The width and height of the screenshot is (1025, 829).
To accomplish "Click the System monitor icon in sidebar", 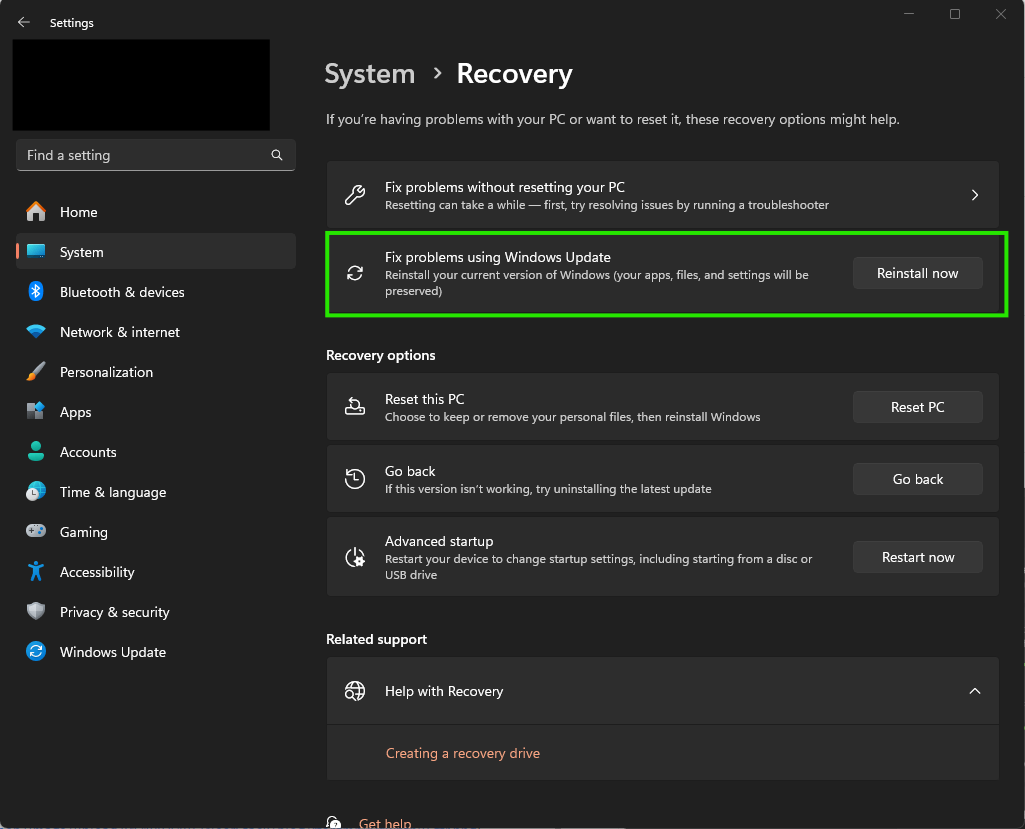I will pyautogui.click(x=36, y=252).
